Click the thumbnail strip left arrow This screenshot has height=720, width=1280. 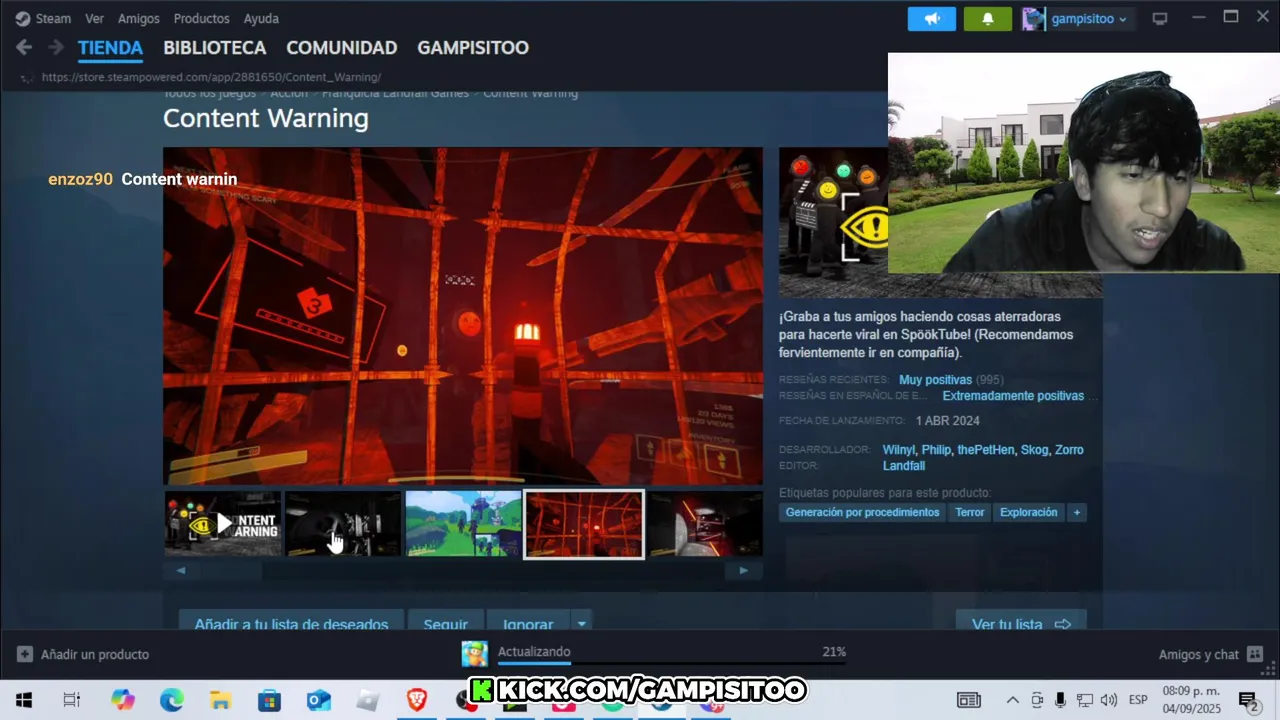(181, 570)
